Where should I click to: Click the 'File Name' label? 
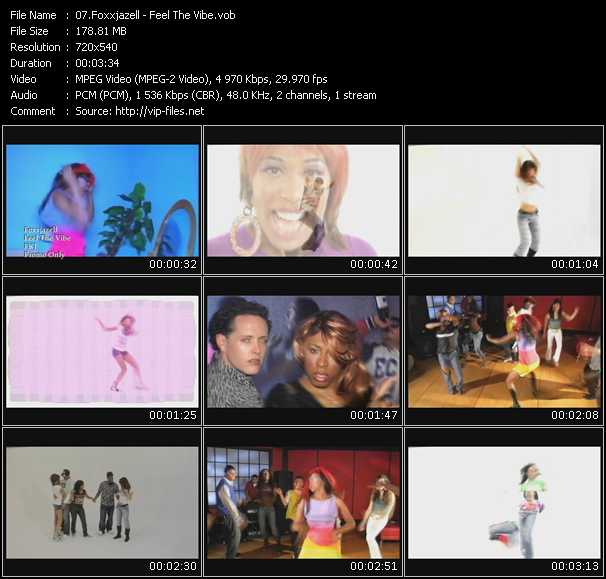(x=33, y=15)
